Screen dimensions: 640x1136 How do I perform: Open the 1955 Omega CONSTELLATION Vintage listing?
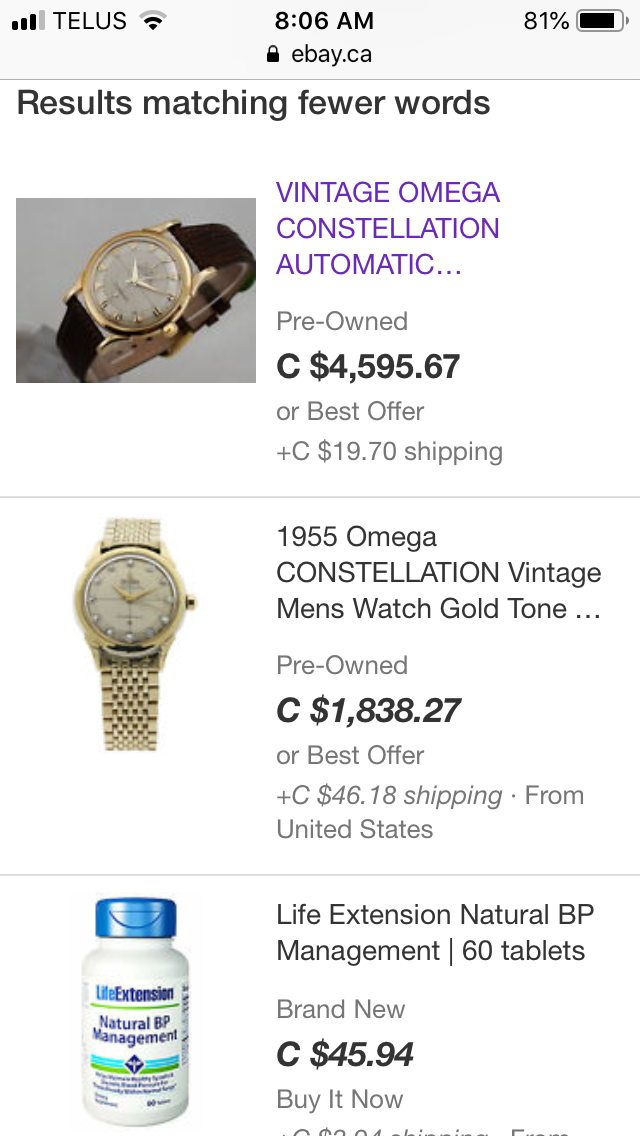[438, 572]
